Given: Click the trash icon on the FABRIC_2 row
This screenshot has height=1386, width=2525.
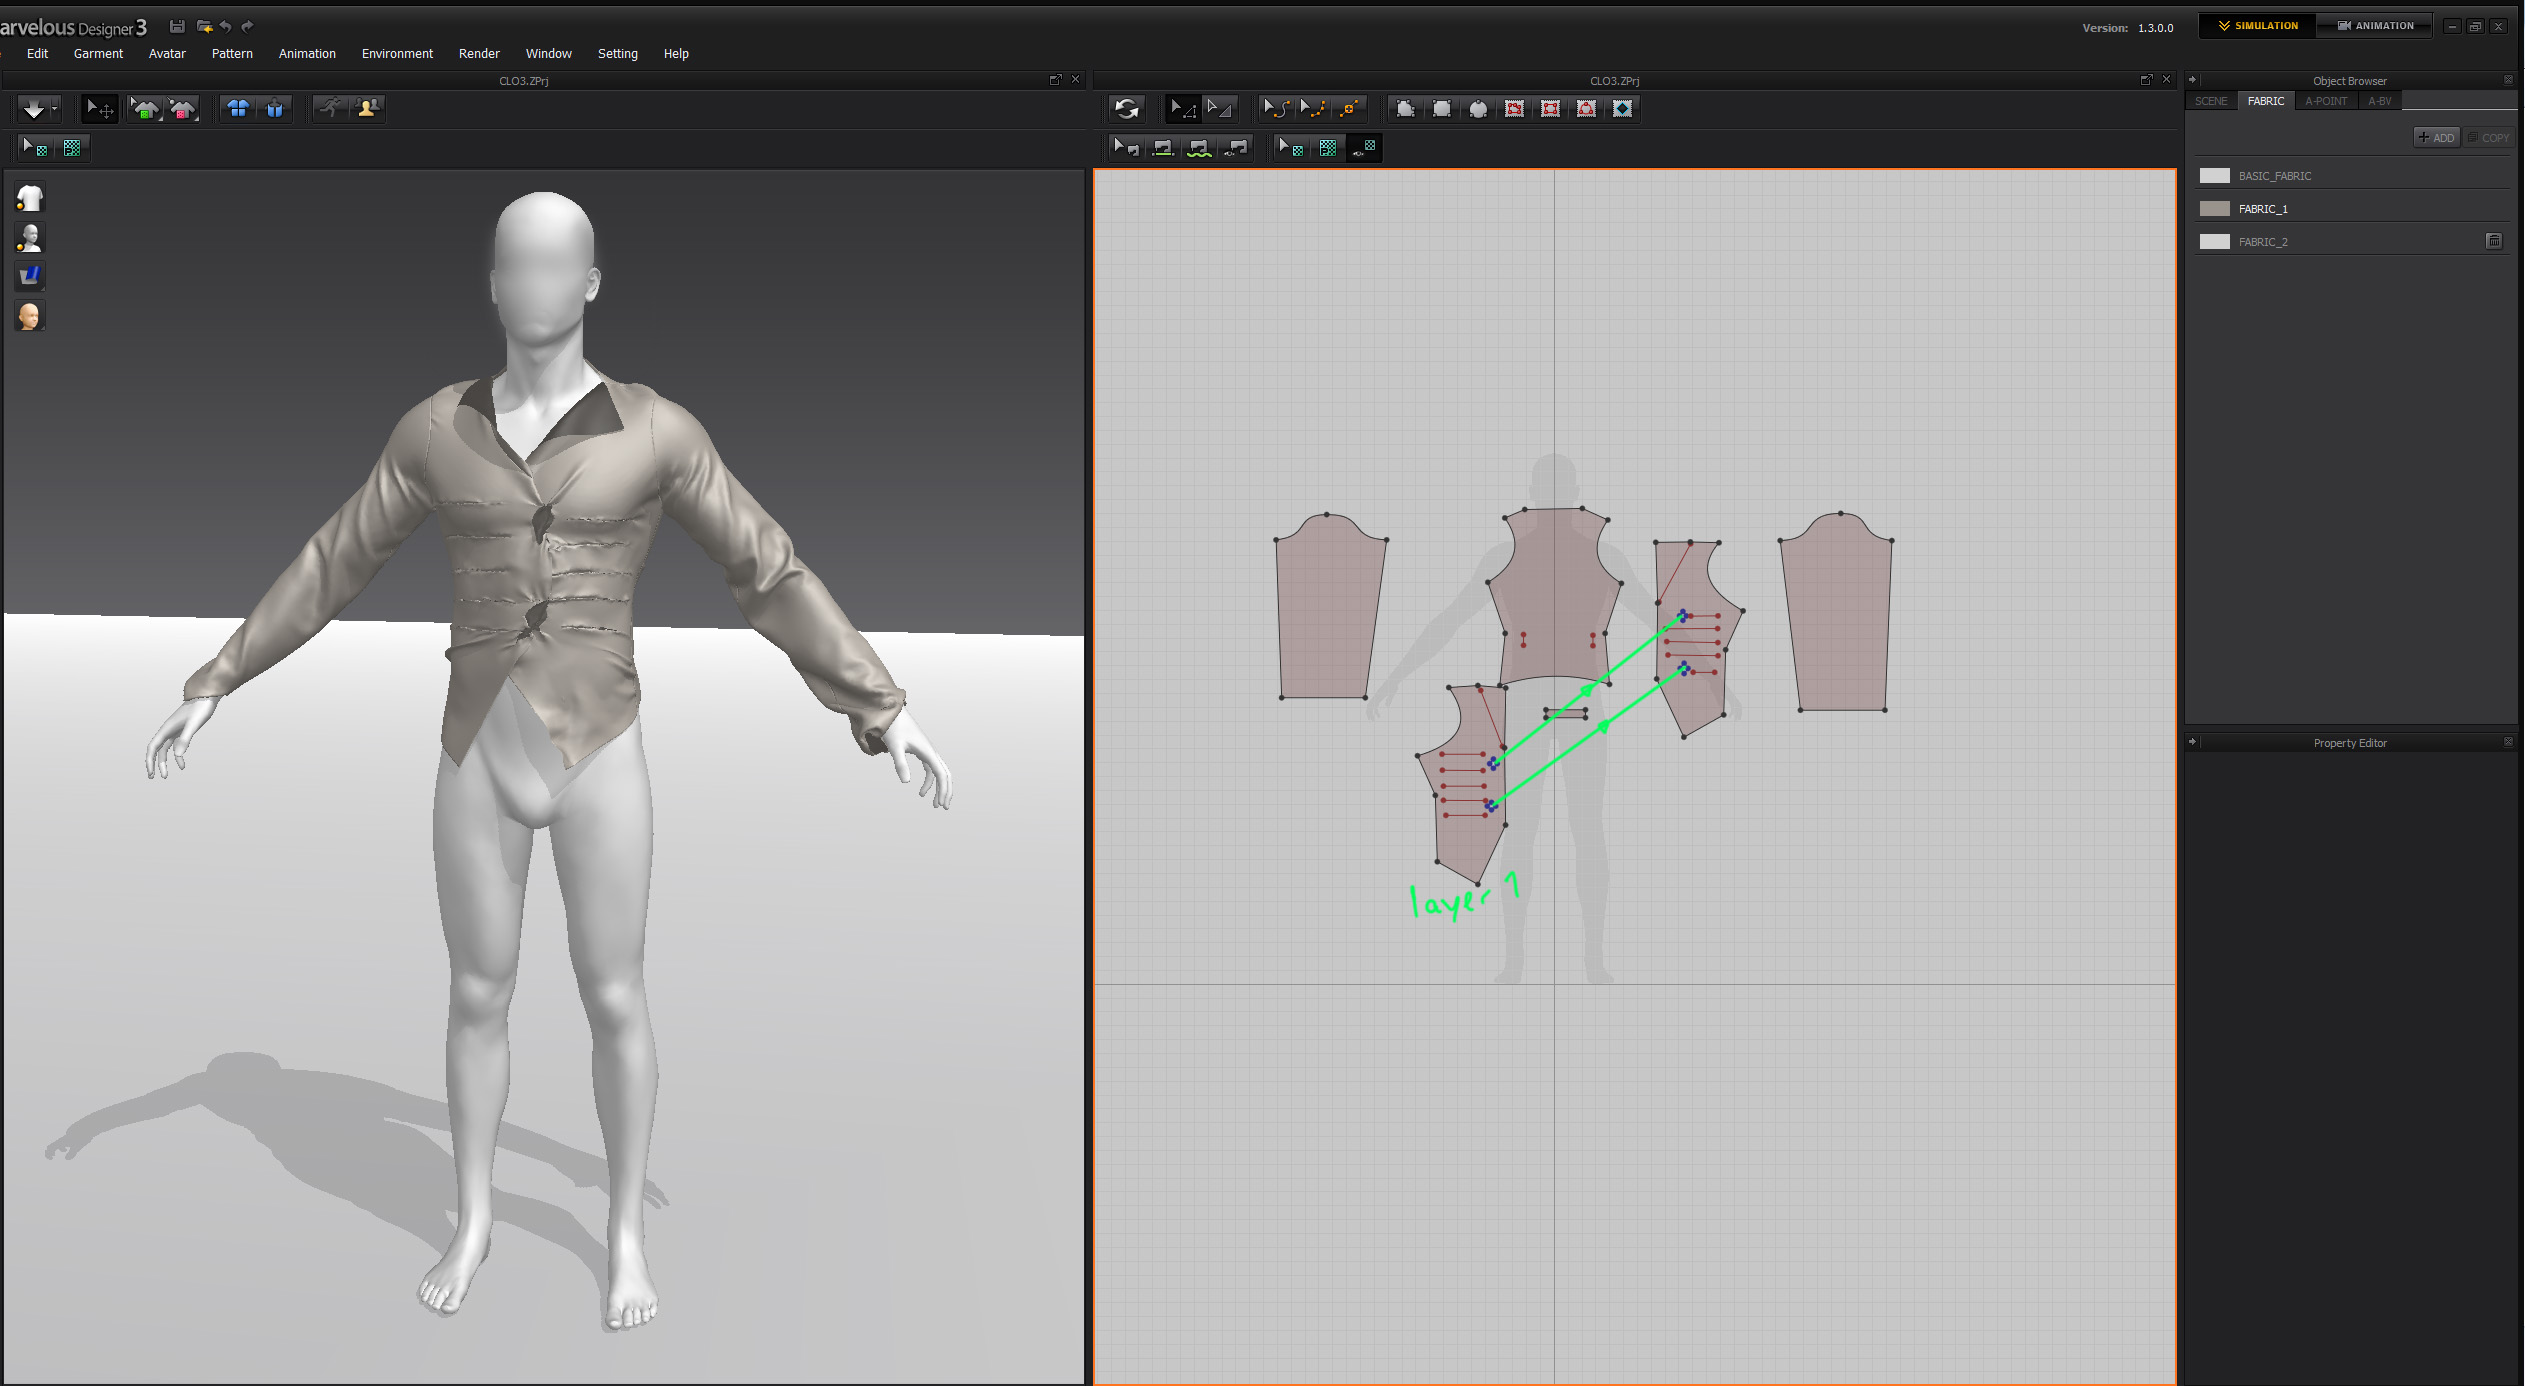Looking at the screenshot, I should click(x=2493, y=241).
